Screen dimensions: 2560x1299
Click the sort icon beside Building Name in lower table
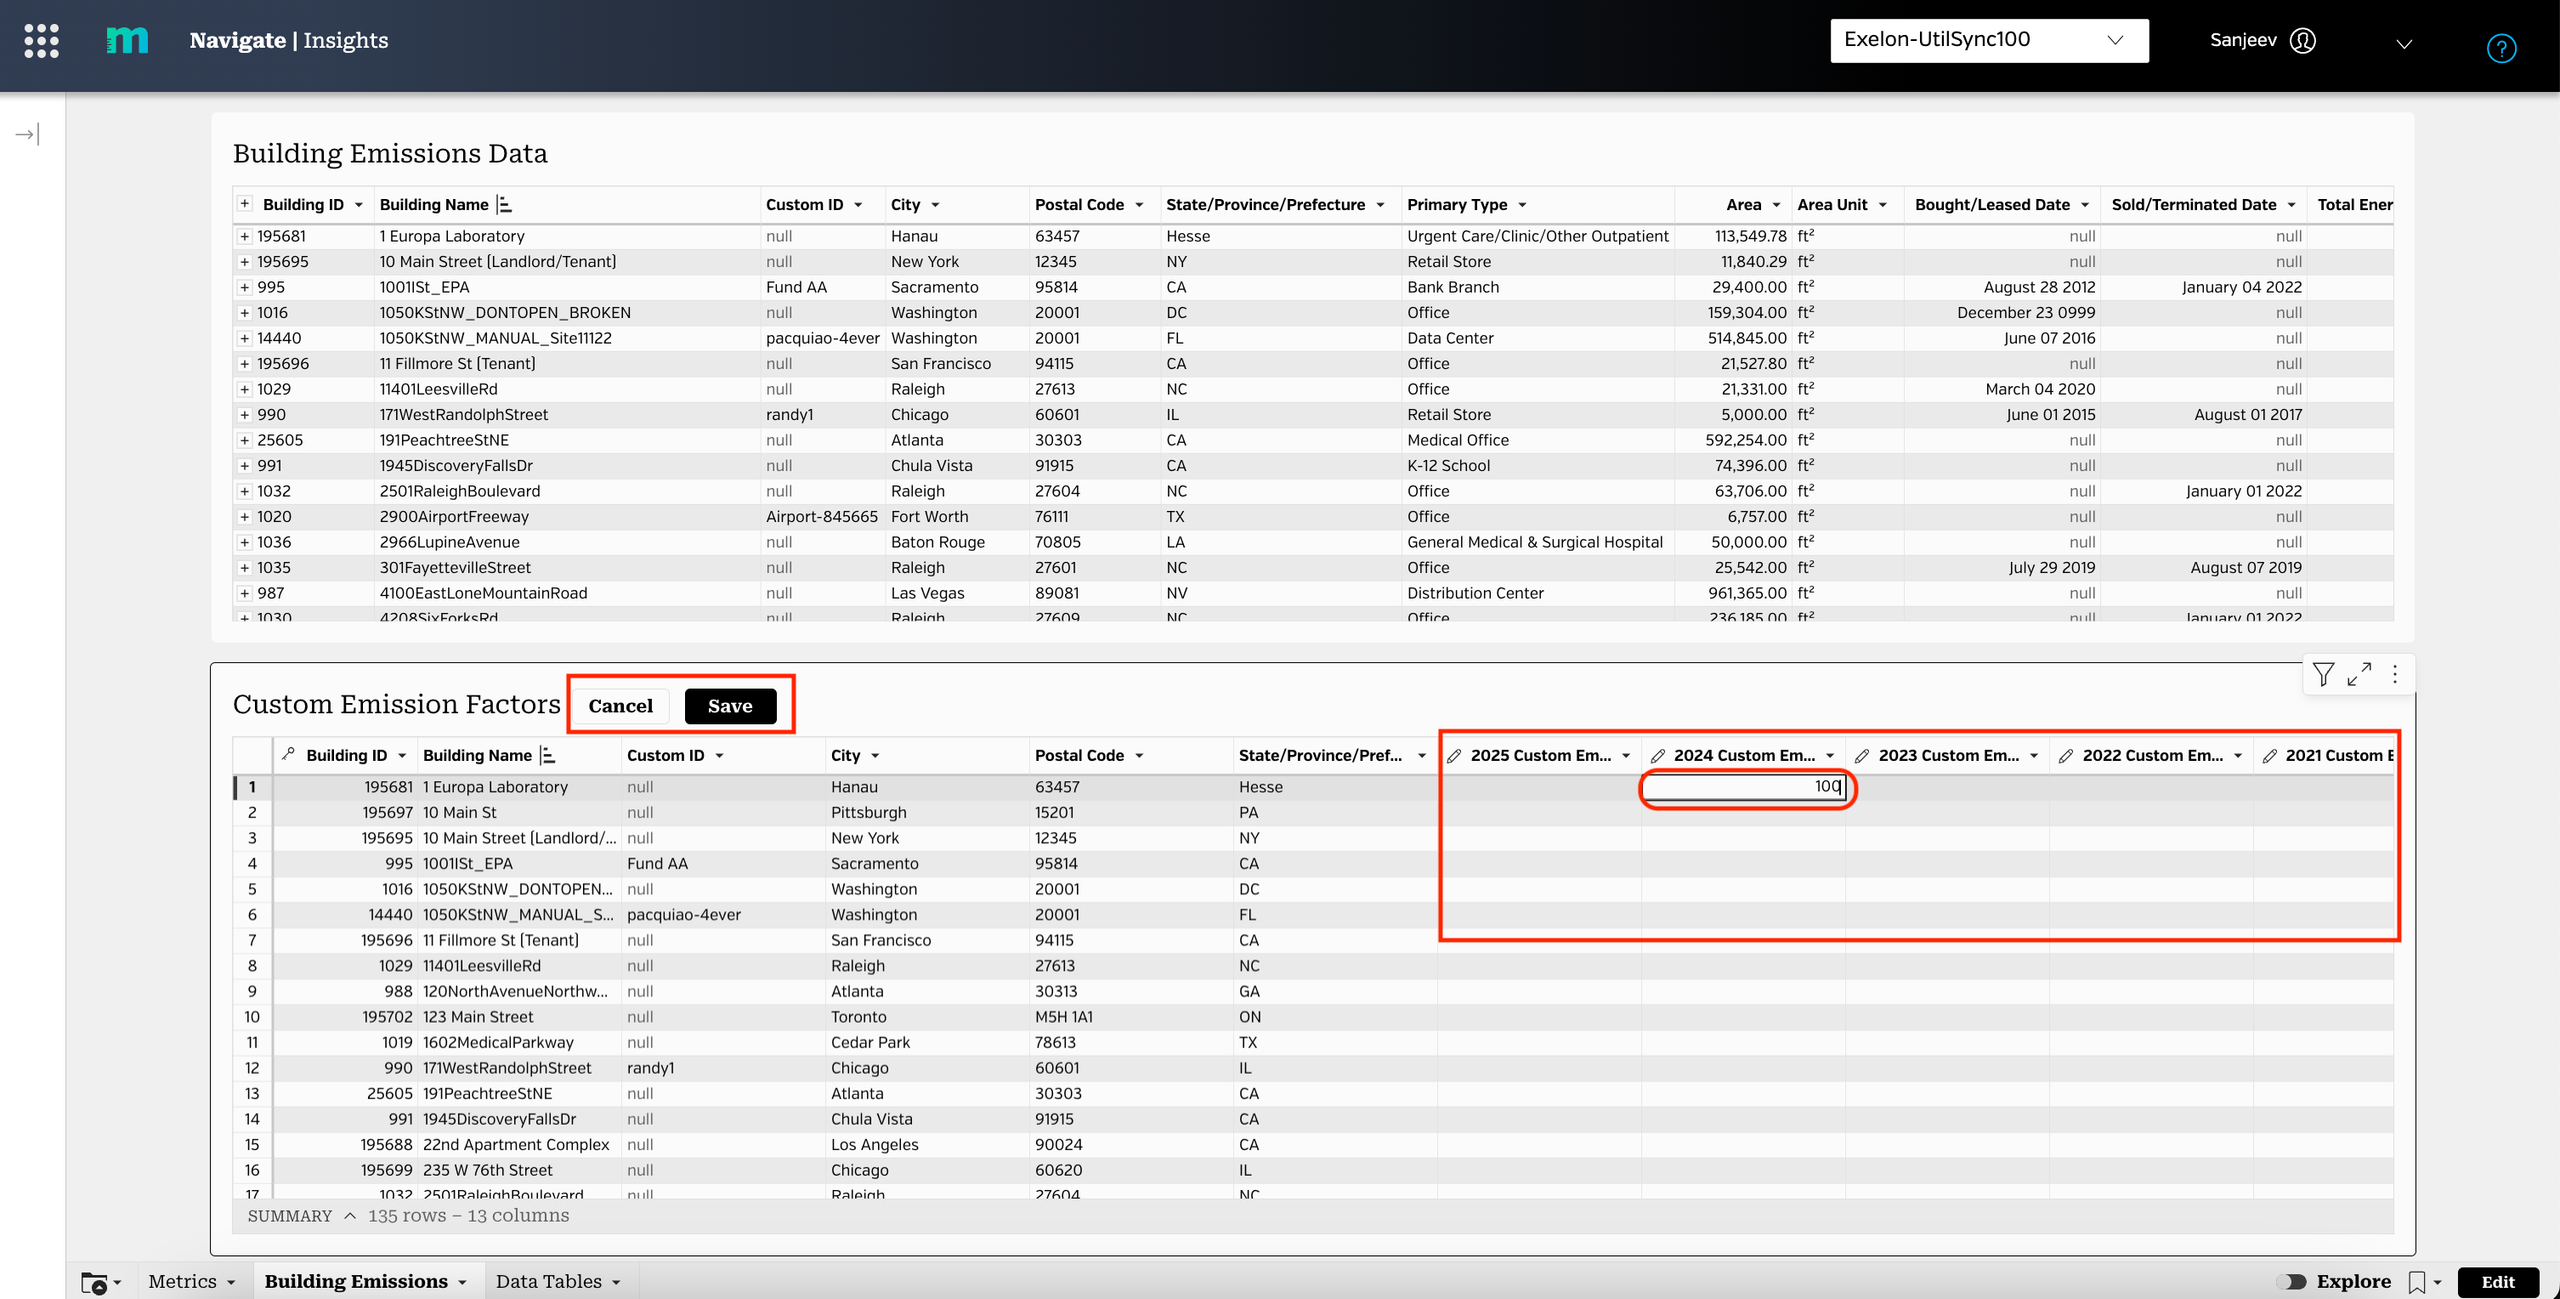[x=548, y=756]
